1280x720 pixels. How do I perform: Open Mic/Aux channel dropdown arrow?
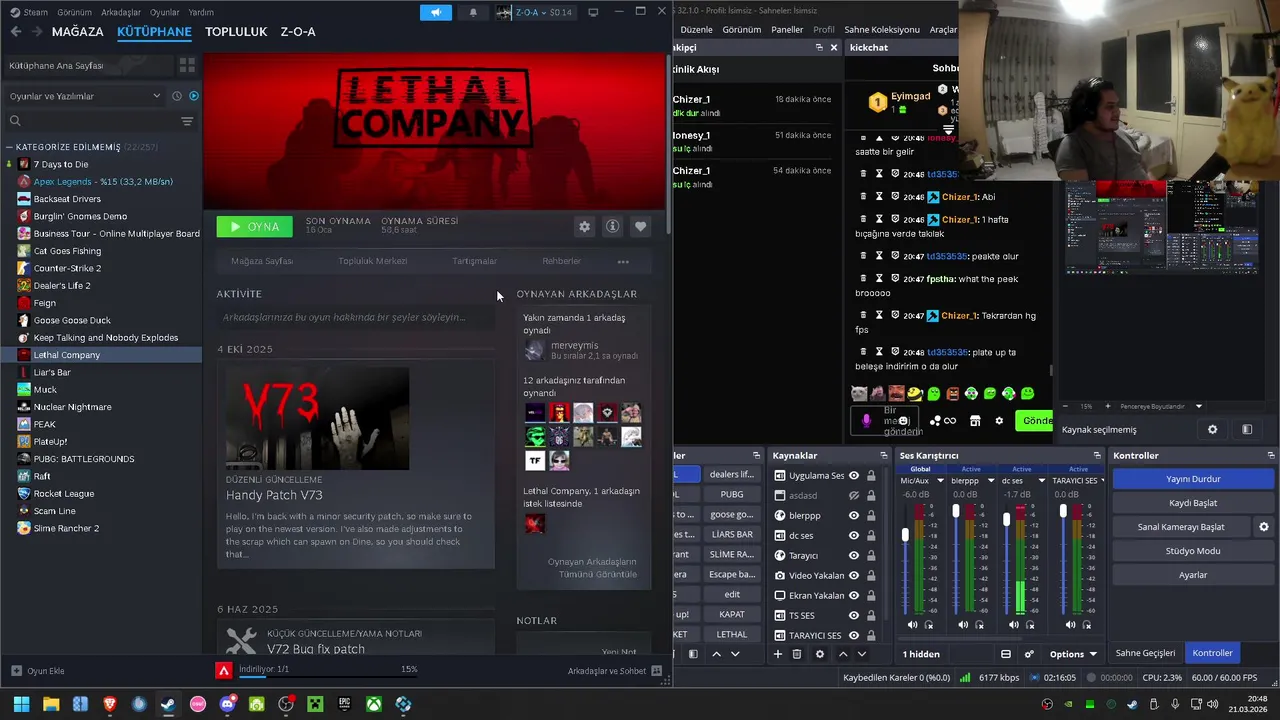(x=940, y=481)
